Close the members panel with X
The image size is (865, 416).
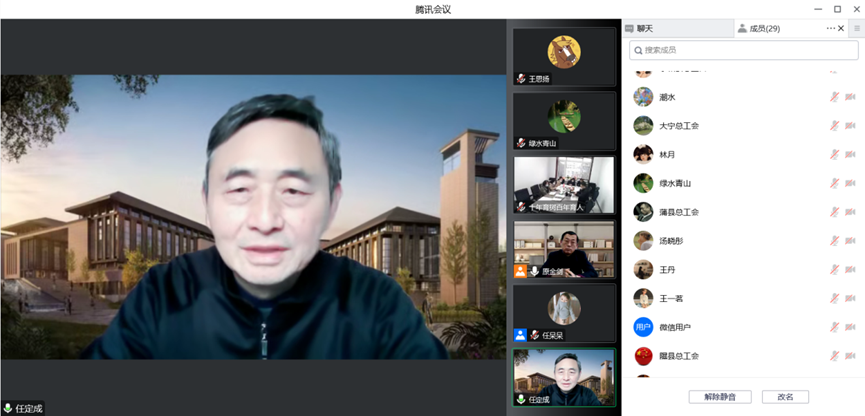(x=842, y=29)
